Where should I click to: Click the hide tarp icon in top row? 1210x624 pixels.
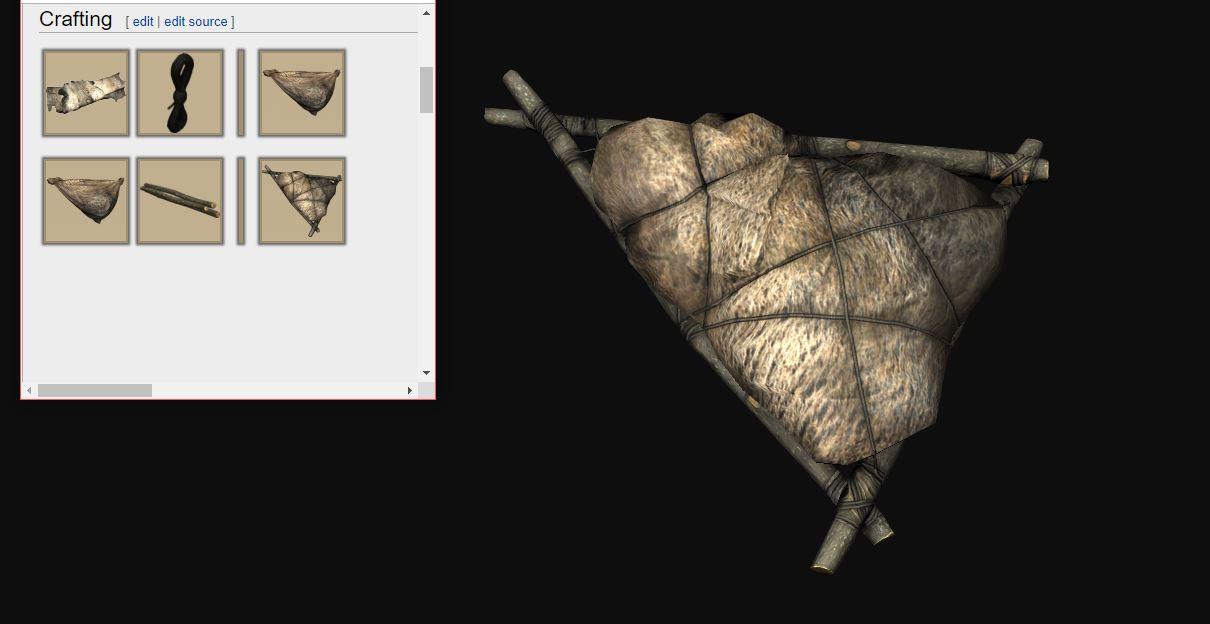coord(301,92)
